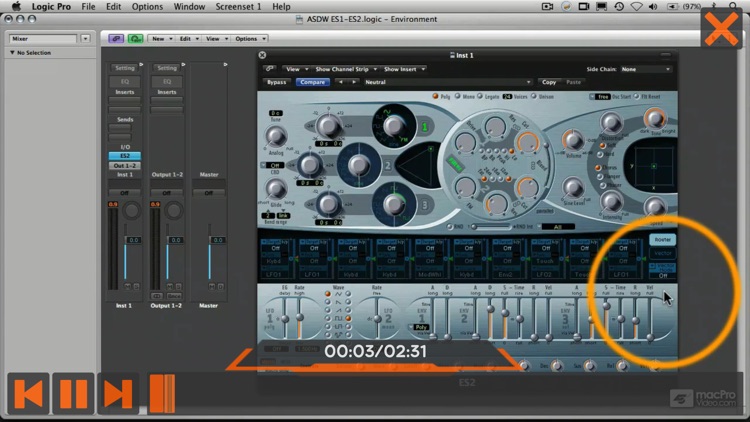Viewport: 750px width, 422px height.
Task: Click the Compare button
Action: [312, 82]
